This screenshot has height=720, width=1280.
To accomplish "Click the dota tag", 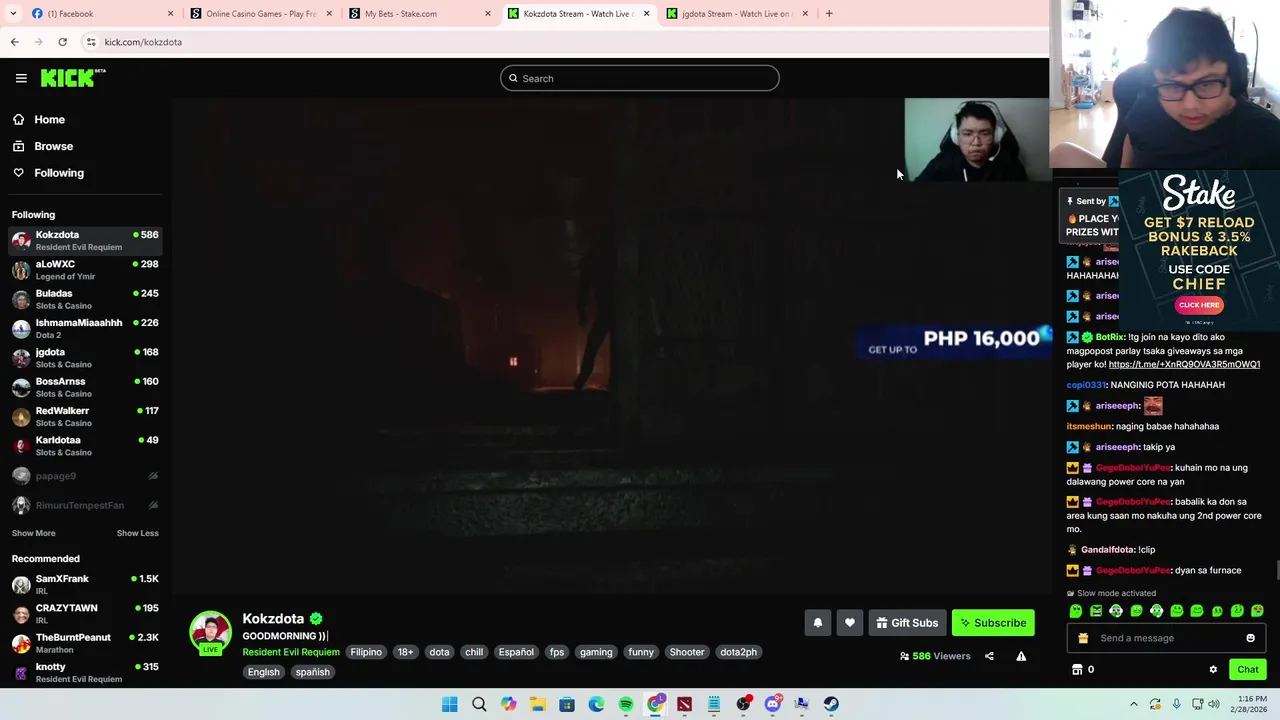I will tap(439, 652).
